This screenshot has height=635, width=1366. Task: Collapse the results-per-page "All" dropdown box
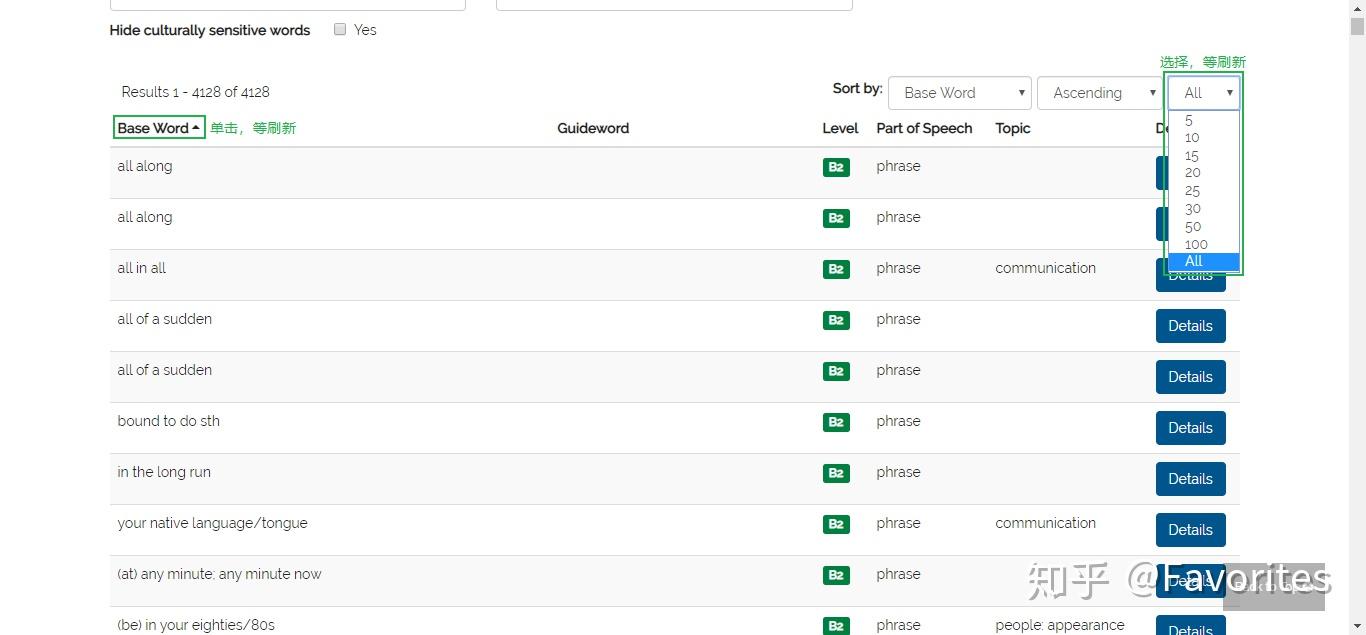tap(1204, 93)
